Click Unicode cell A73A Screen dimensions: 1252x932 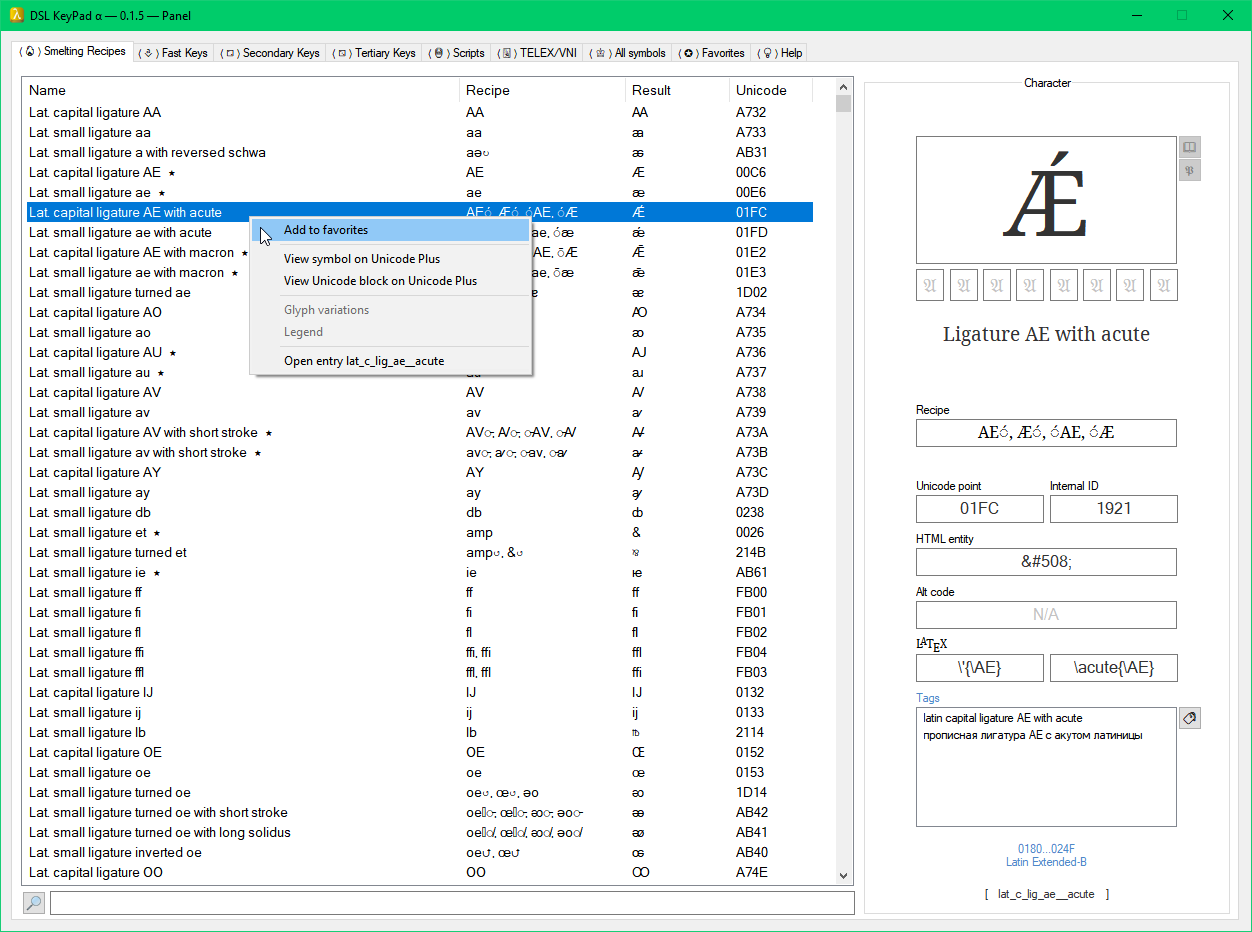[x=752, y=432]
